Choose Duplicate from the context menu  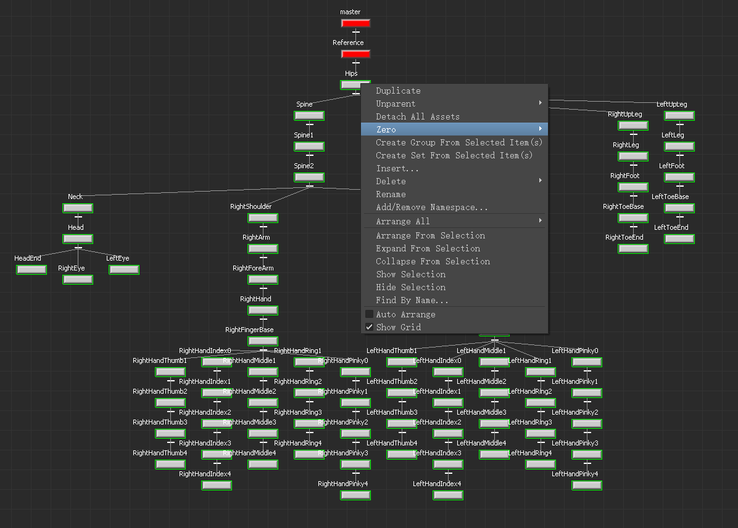click(398, 91)
